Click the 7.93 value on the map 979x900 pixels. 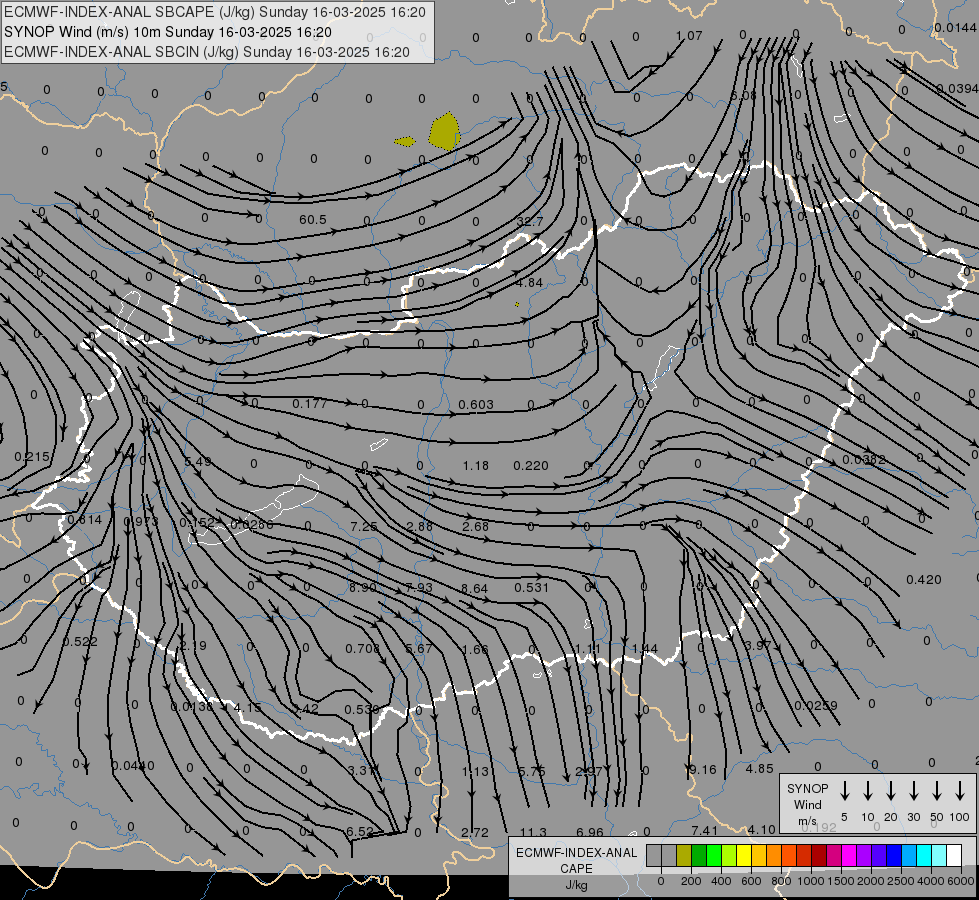(x=419, y=588)
